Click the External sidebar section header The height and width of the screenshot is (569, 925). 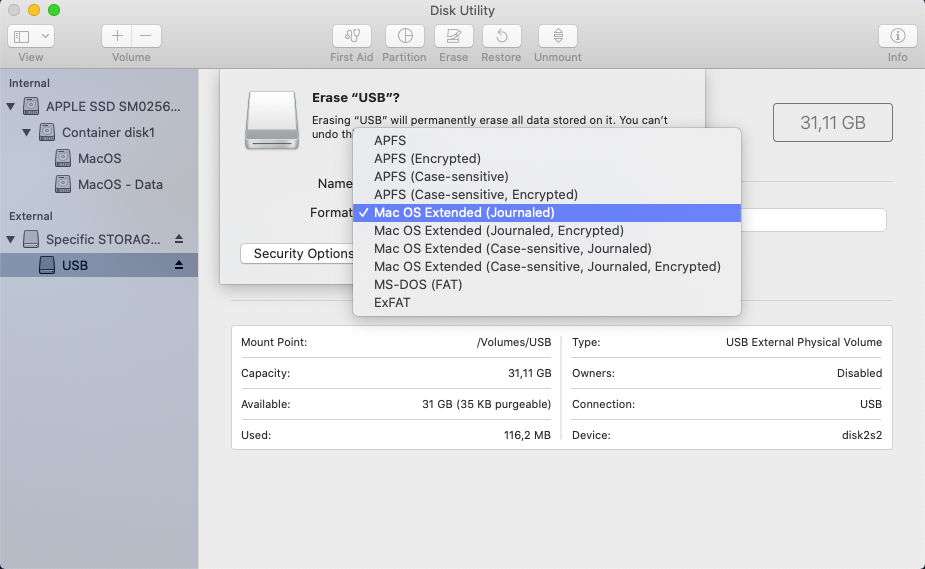tap(31, 216)
